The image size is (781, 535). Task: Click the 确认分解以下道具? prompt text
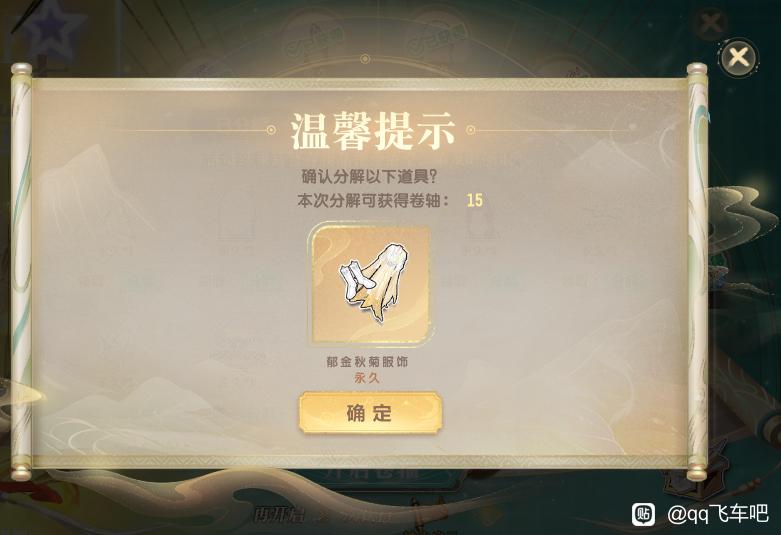pyautogui.click(x=370, y=177)
